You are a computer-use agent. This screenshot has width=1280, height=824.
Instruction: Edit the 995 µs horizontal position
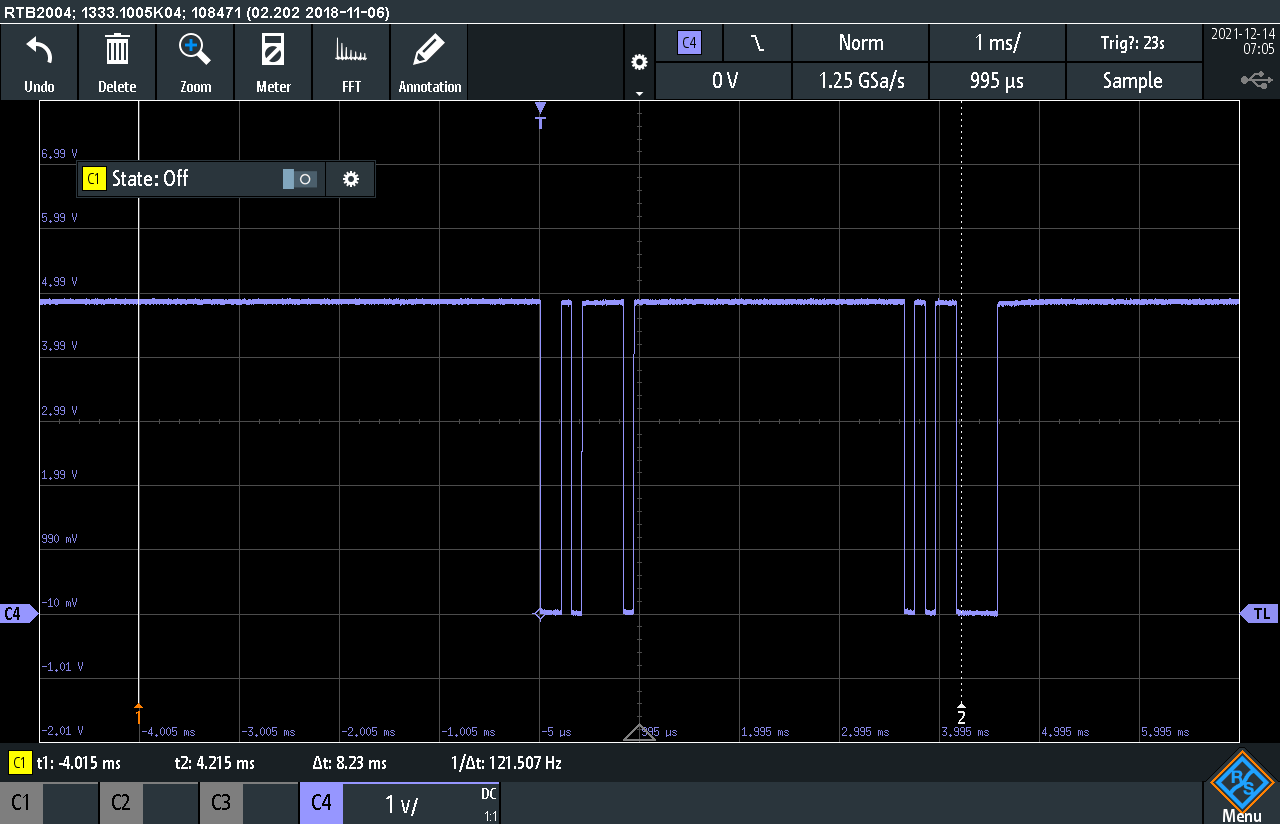(x=998, y=81)
